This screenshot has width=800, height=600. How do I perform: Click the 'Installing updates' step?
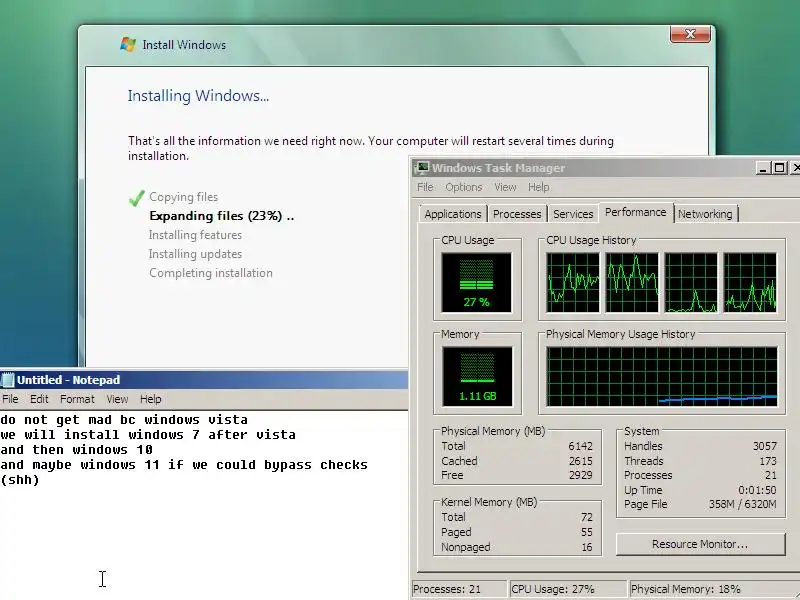coord(195,254)
